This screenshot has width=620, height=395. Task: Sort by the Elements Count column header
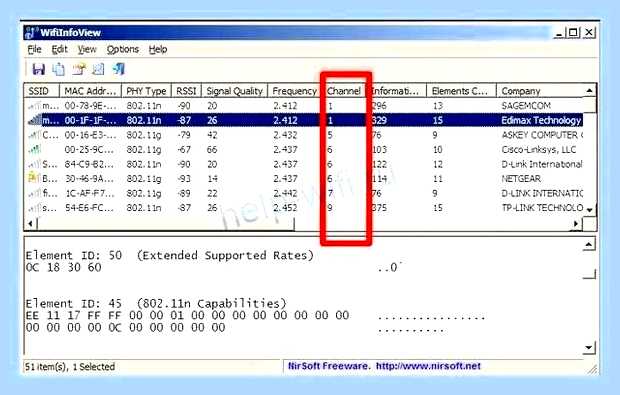461,91
